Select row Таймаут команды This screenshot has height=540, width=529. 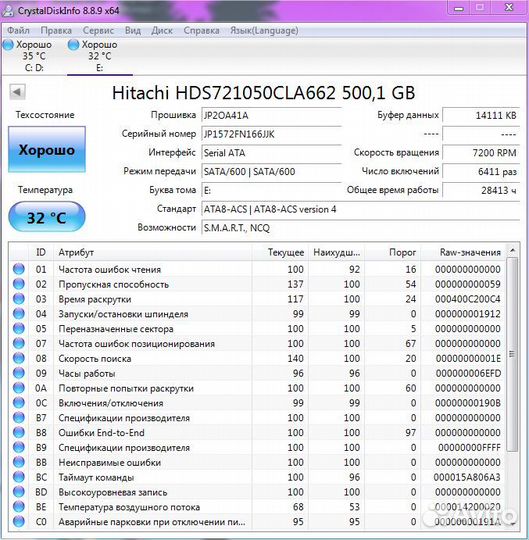click(257, 477)
